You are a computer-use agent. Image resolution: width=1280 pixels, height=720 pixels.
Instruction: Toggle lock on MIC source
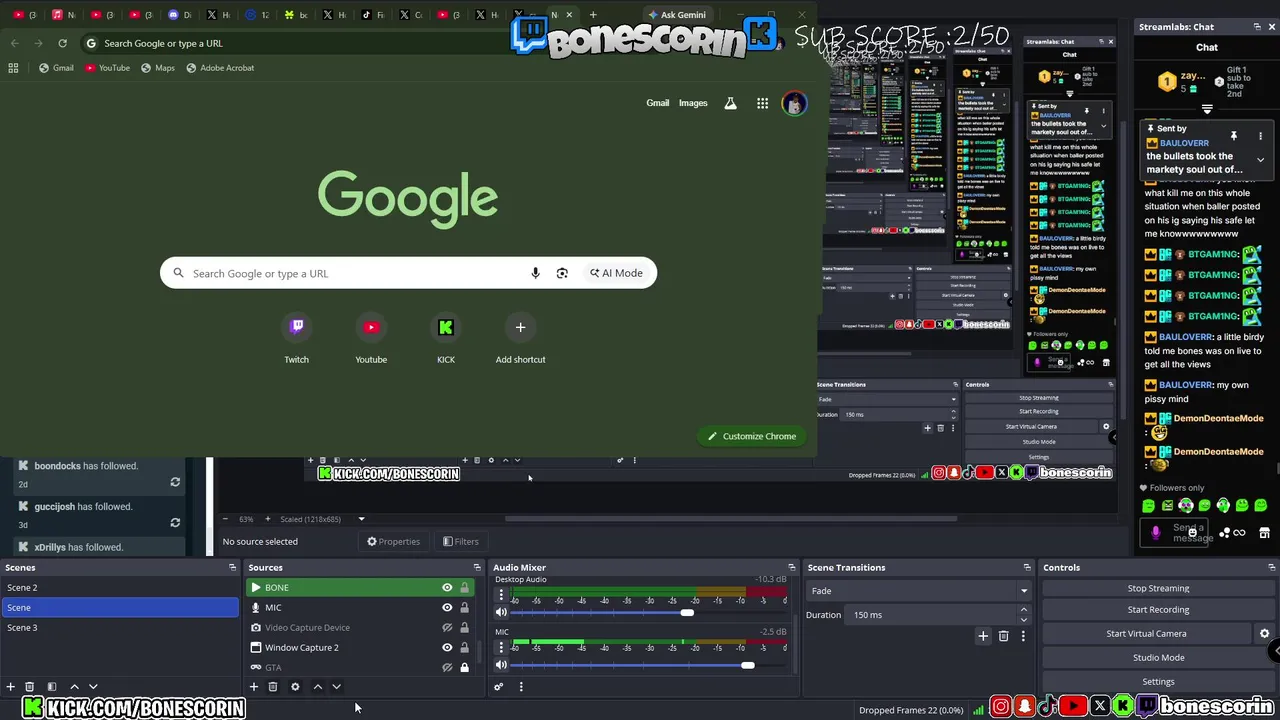coord(464,608)
